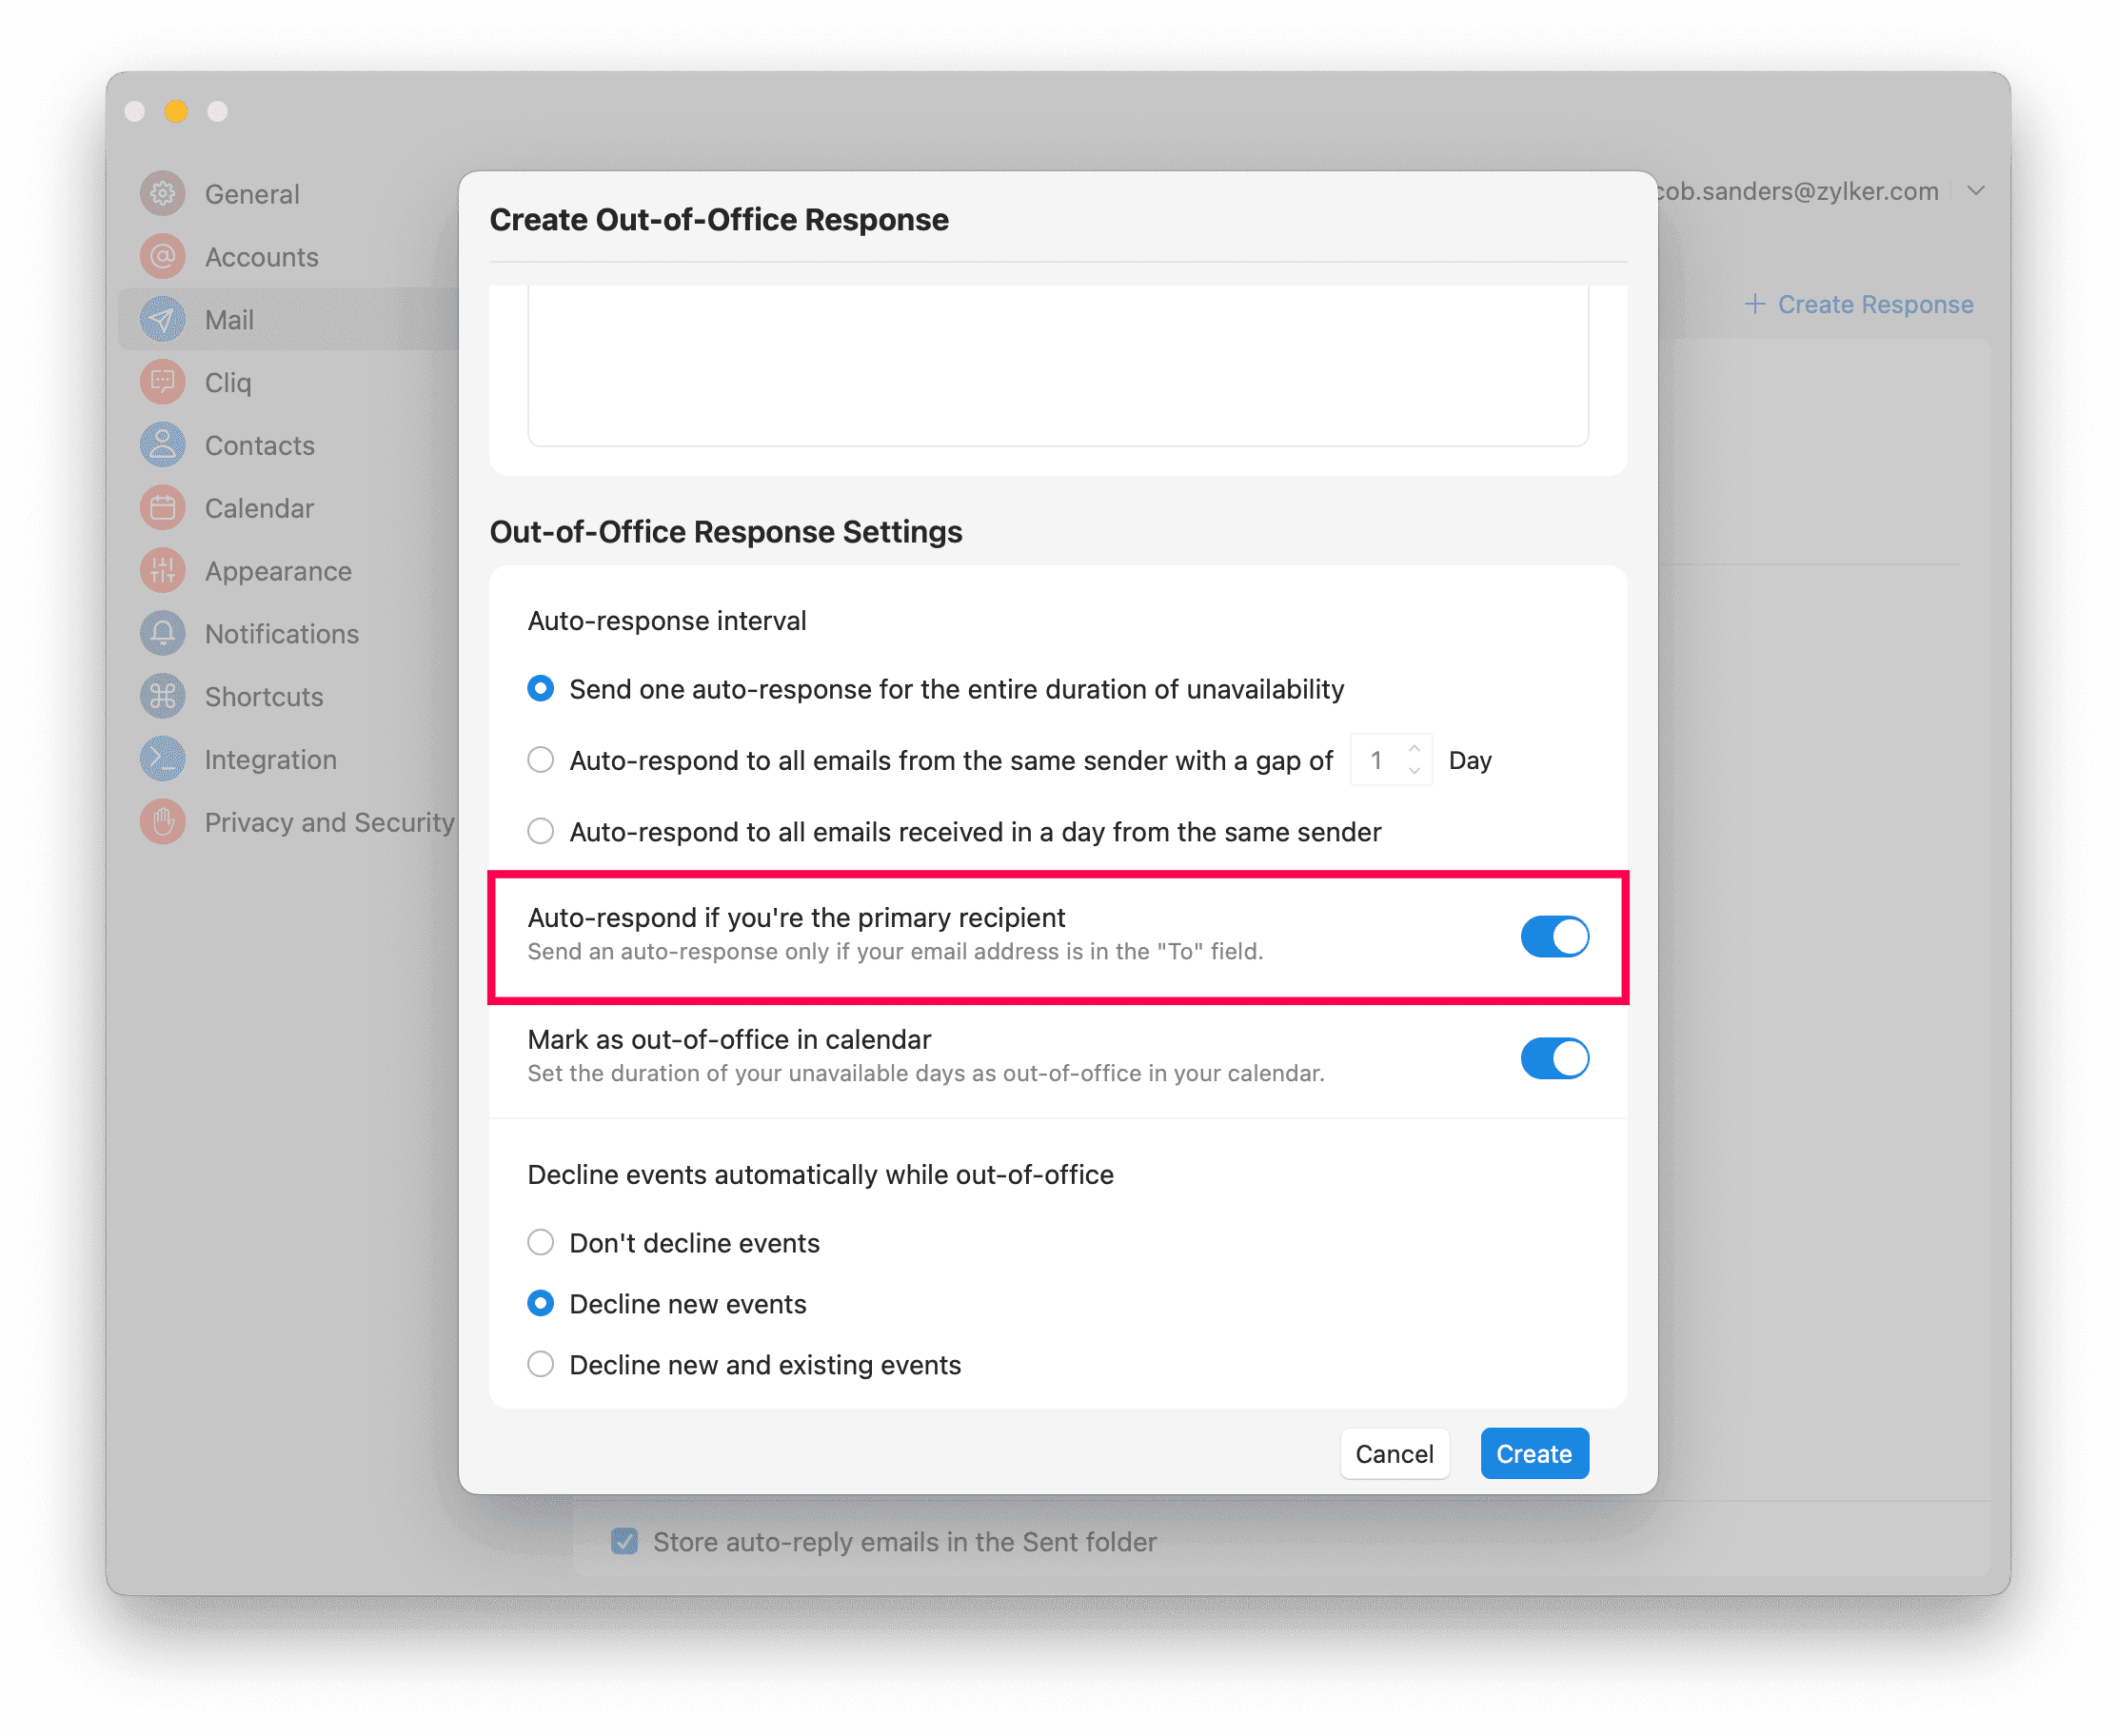This screenshot has width=2117, height=1736.
Task: Select the Appearance sliders icon
Action: [x=163, y=571]
